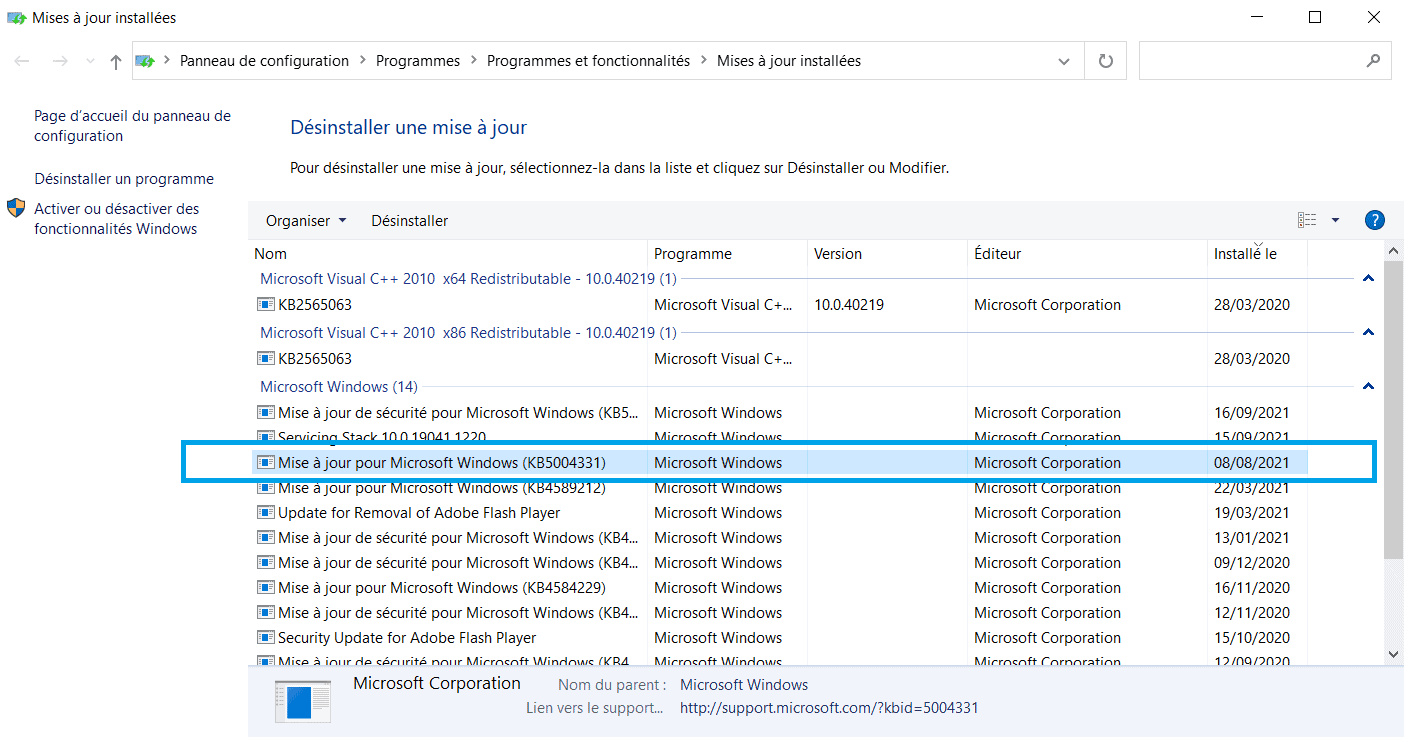This screenshot has width=1404, height=737.
Task: Change view with the view layout icon
Action: (1307, 220)
